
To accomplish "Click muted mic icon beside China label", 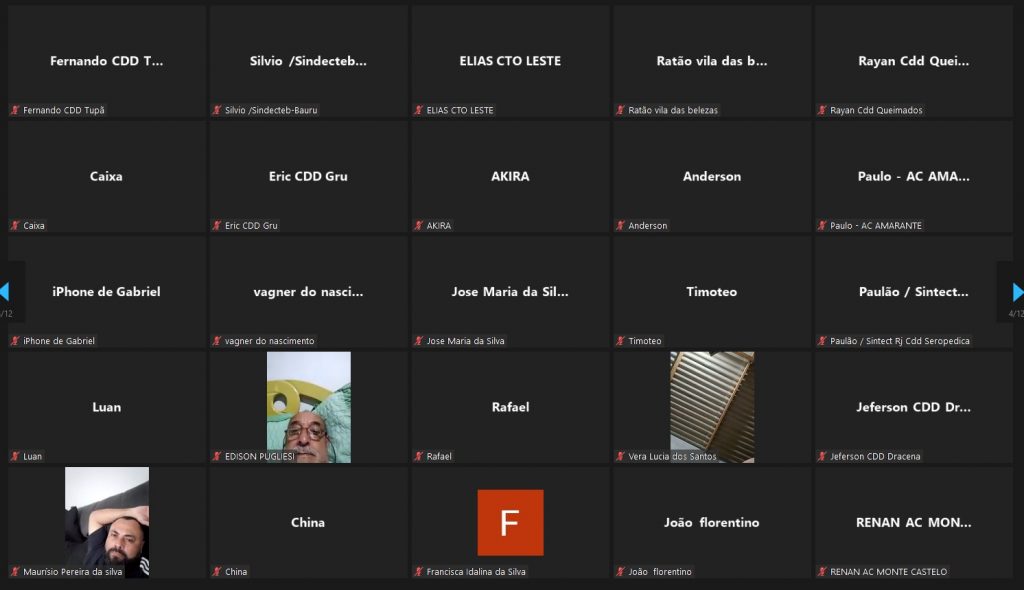I will pos(217,572).
